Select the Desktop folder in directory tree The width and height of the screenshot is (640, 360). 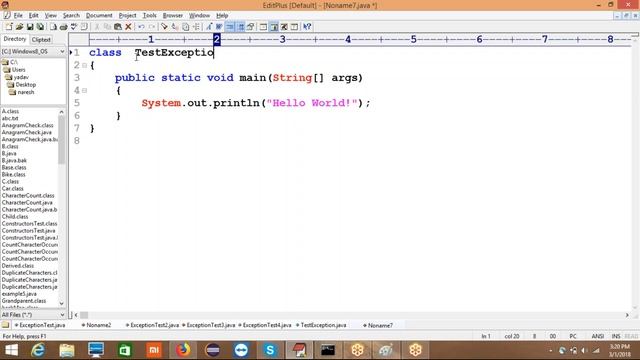tap(22, 85)
